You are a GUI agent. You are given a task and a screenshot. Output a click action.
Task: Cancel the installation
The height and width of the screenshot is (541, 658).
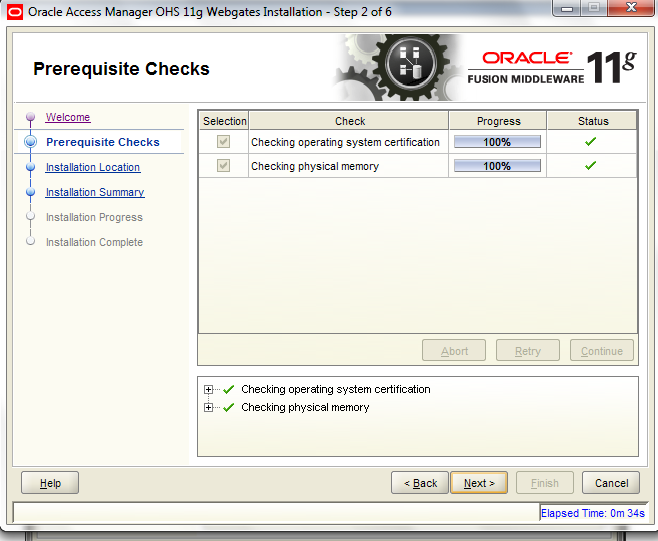pyautogui.click(x=611, y=483)
